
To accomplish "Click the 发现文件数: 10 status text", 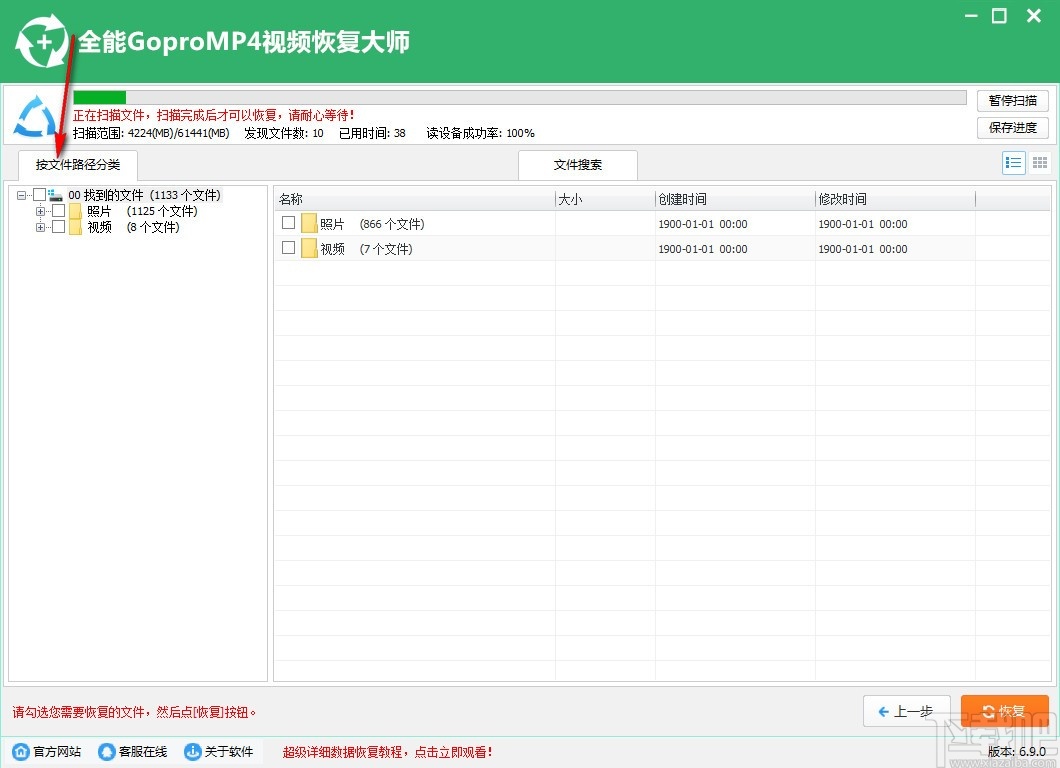I will tap(284, 133).
